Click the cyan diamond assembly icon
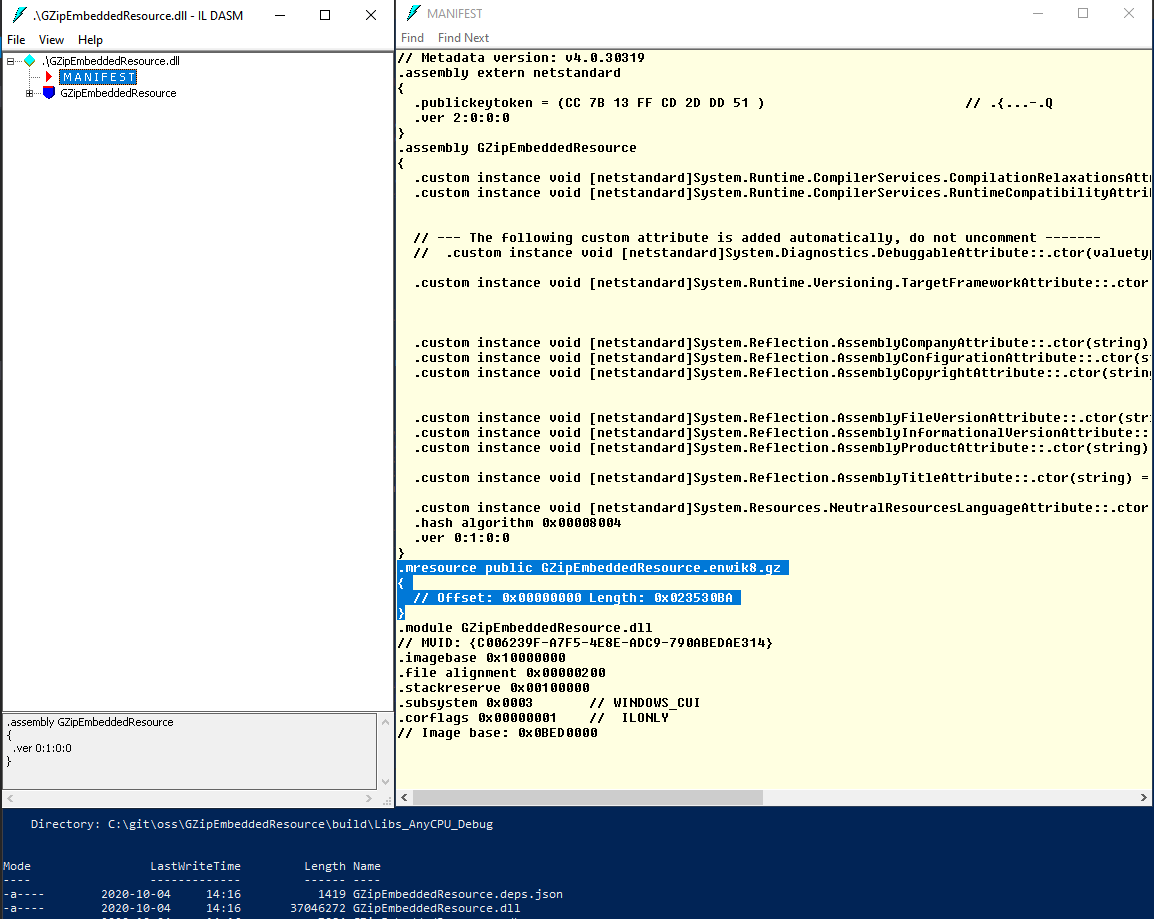The image size is (1154, 919). pos(30,61)
